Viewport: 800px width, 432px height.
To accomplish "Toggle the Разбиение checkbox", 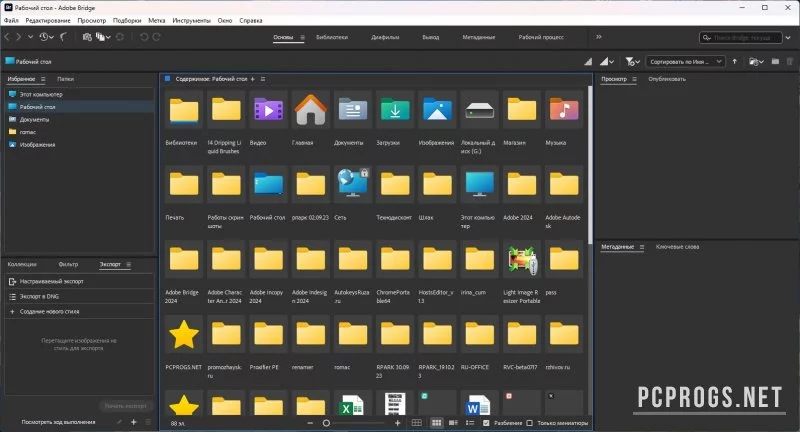I will click(486, 423).
